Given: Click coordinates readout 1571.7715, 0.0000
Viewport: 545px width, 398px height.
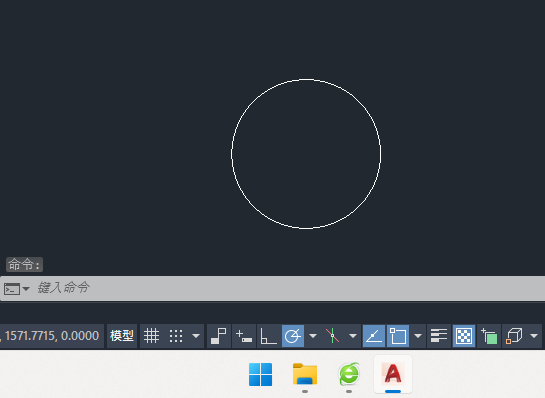Looking at the screenshot, I should click(x=52, y=336).
